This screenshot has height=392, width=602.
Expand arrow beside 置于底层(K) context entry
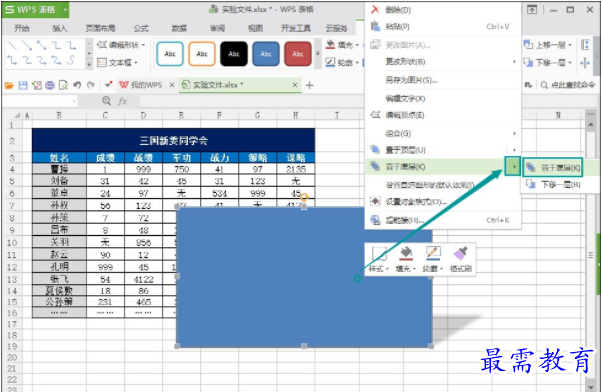coord(513,166)
